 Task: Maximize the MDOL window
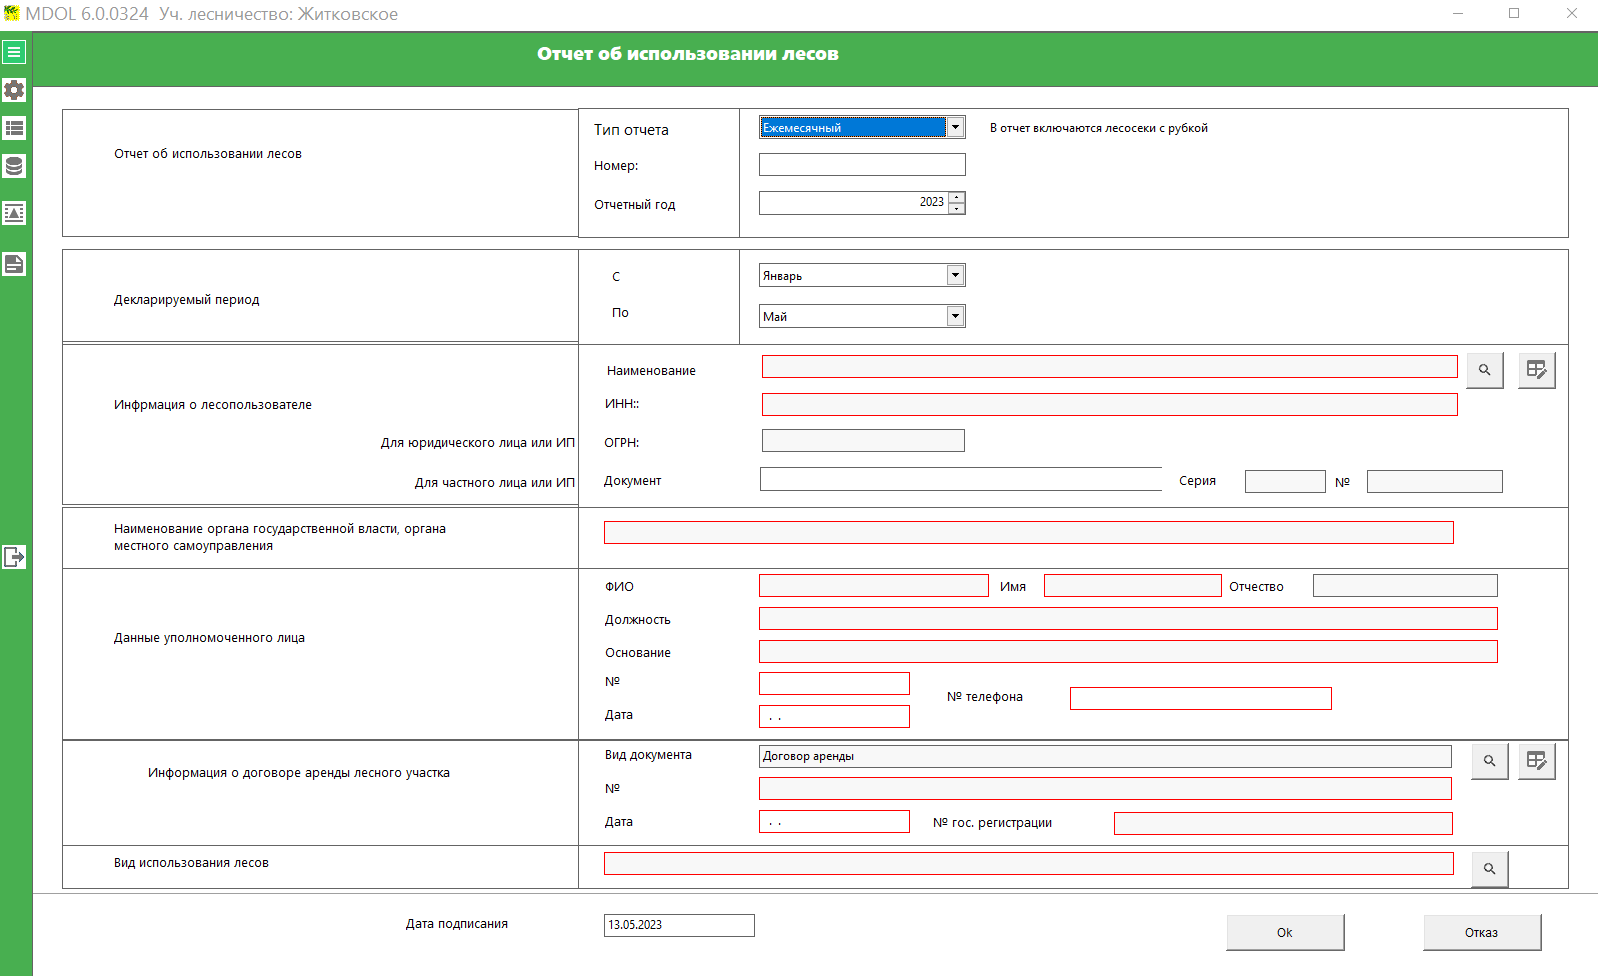pyautogui.click(x=1514, y=13)
